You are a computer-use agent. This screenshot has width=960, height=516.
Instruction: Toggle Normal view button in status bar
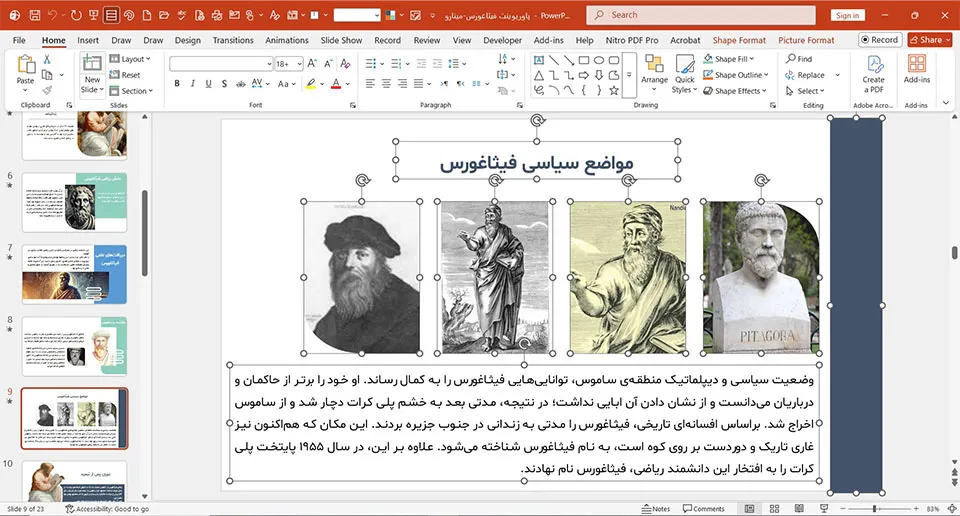click(x=749, y=509)
